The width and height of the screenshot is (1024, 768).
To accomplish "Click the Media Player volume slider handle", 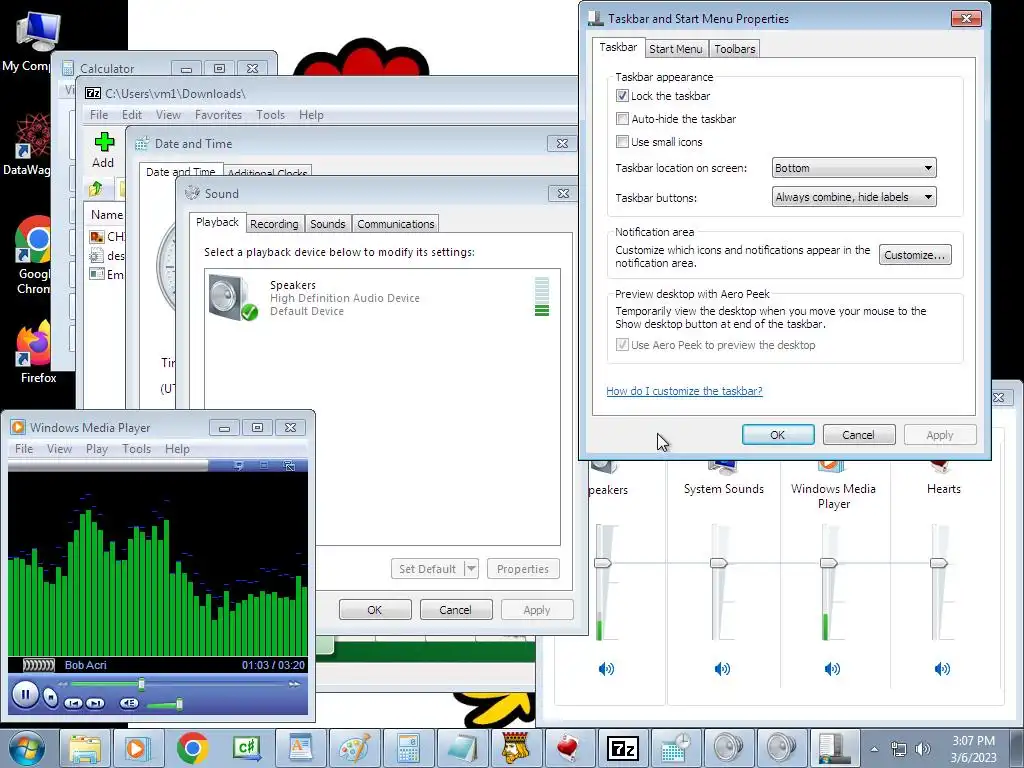I will pos(179,703).
